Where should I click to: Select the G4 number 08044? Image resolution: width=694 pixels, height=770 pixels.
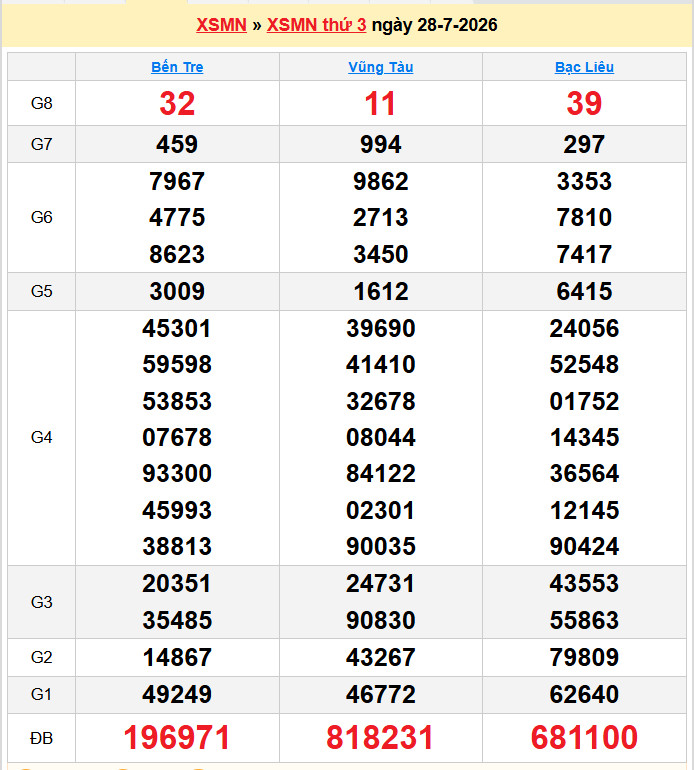coord(381,437)
